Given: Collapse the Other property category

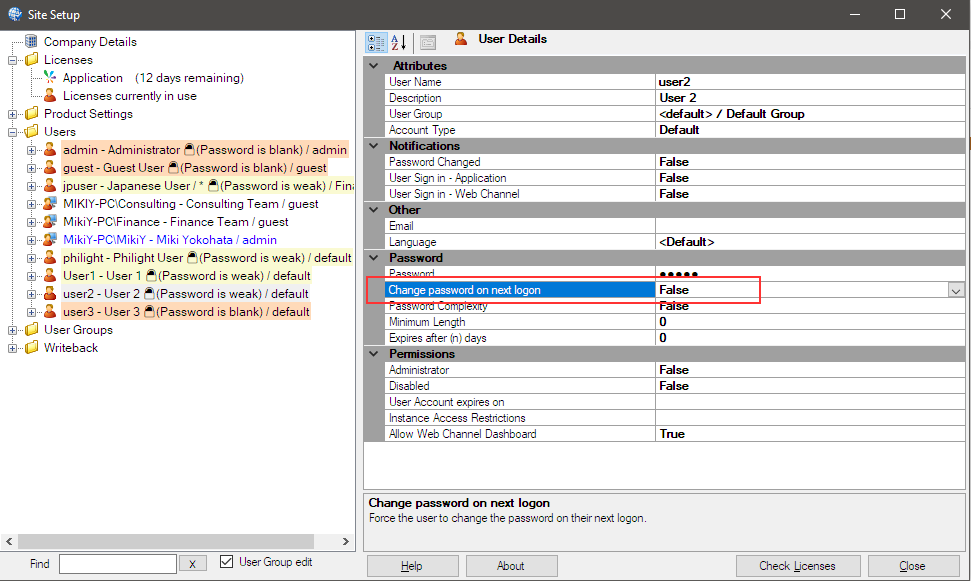Looking at the screenshot, I should coord(373,209).
